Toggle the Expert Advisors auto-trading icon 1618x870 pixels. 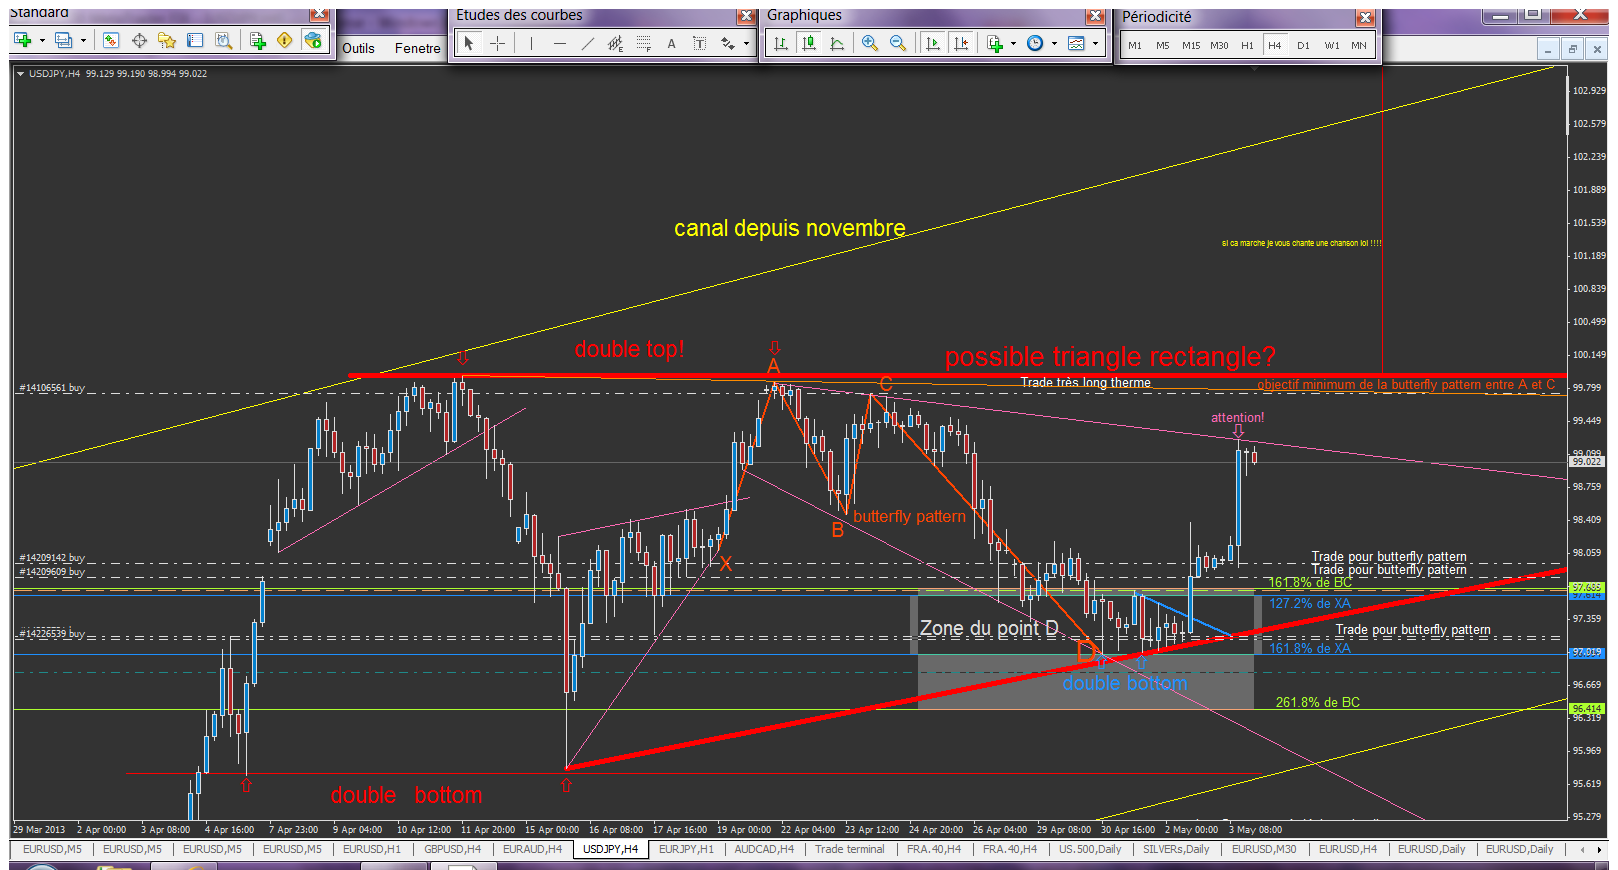tap(313, 40)
